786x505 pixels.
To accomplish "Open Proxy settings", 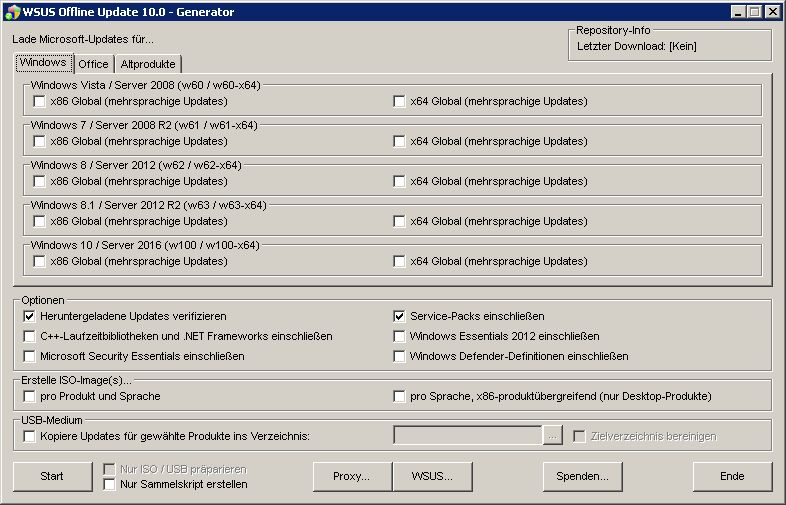I will coord(352,476).
